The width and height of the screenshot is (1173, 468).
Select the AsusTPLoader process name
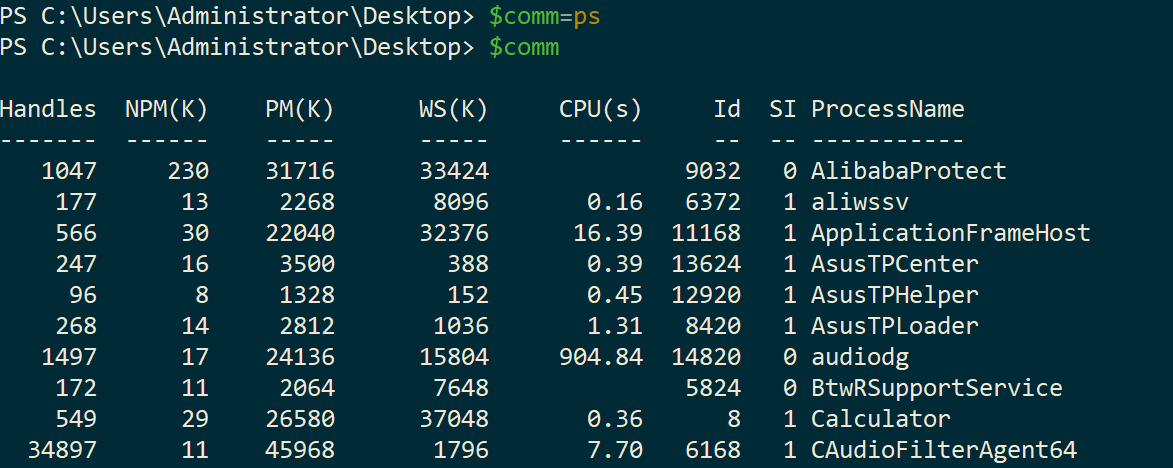tap(895, 326)
